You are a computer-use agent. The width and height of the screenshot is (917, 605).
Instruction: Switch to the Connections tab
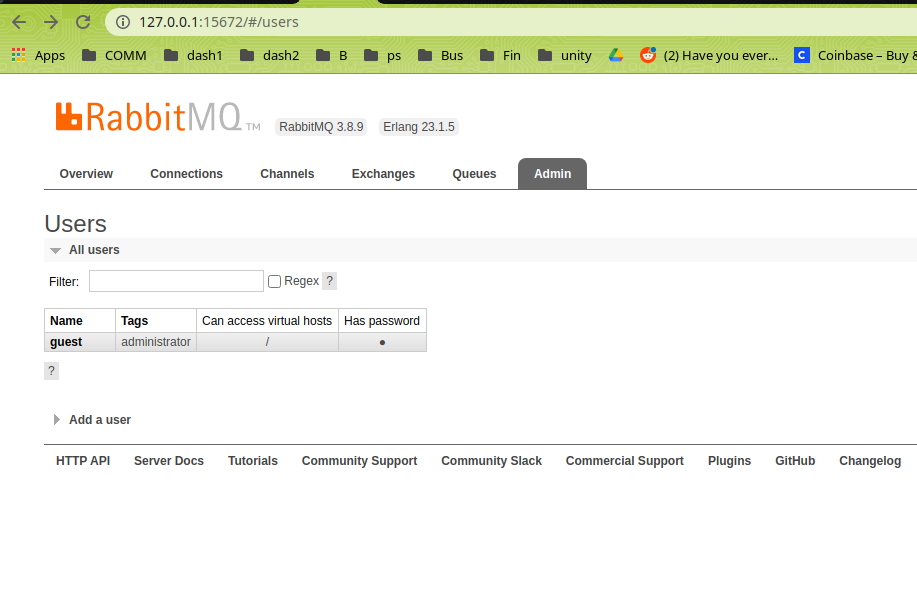tap(187, 174)
